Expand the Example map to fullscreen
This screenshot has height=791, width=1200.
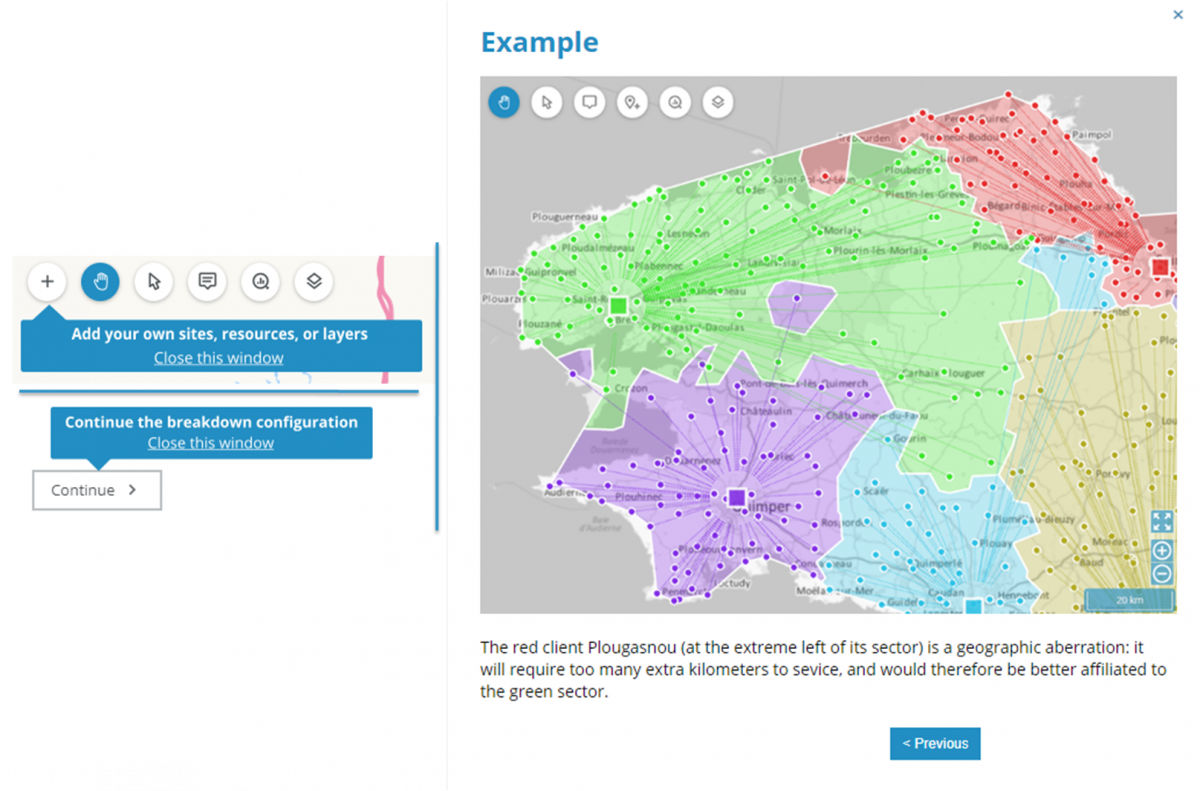[x=1161, y=521]
